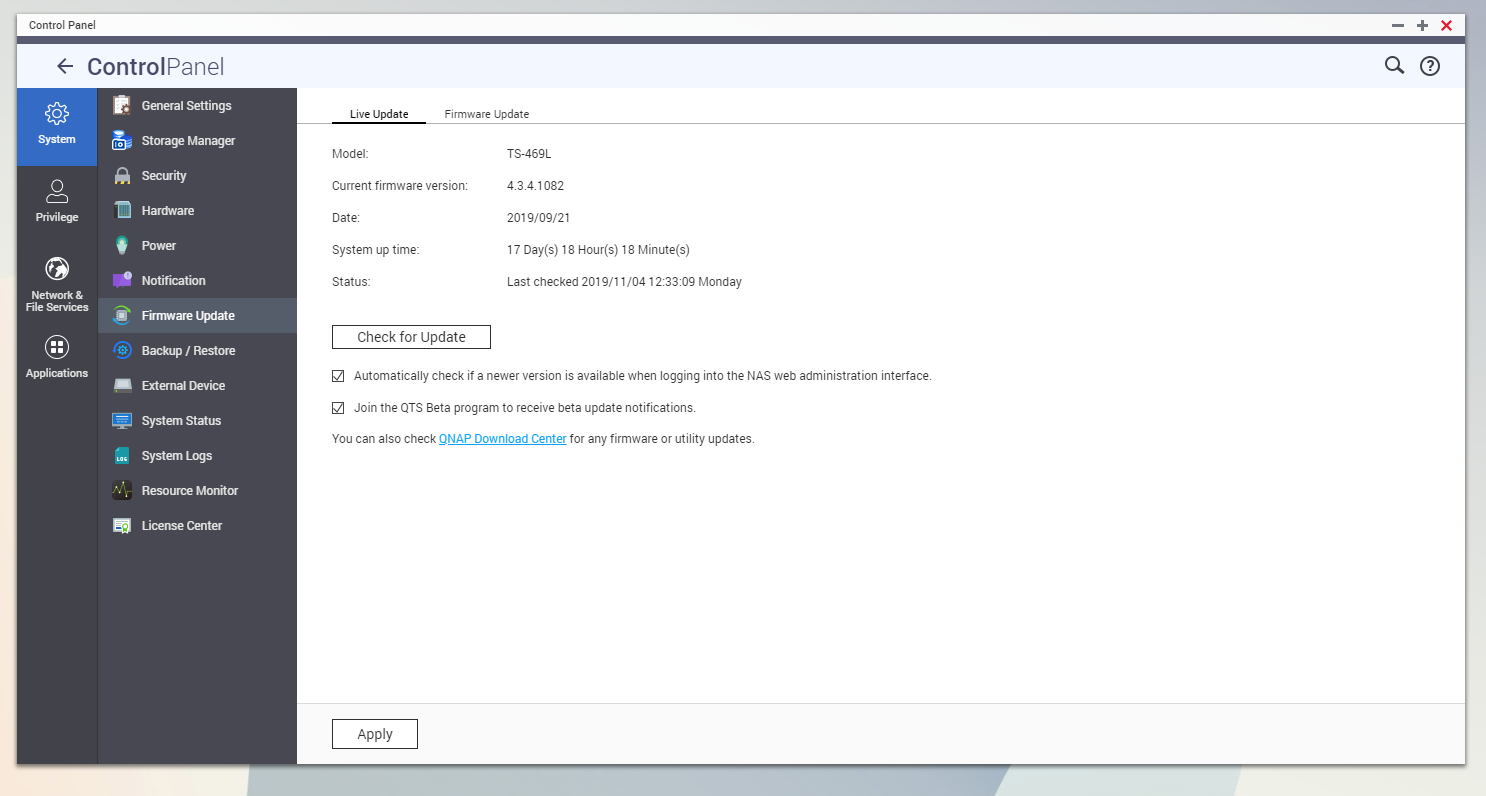Click the Hardware chip icon
Screen dimensions: 1486x796
pos(122,210)
